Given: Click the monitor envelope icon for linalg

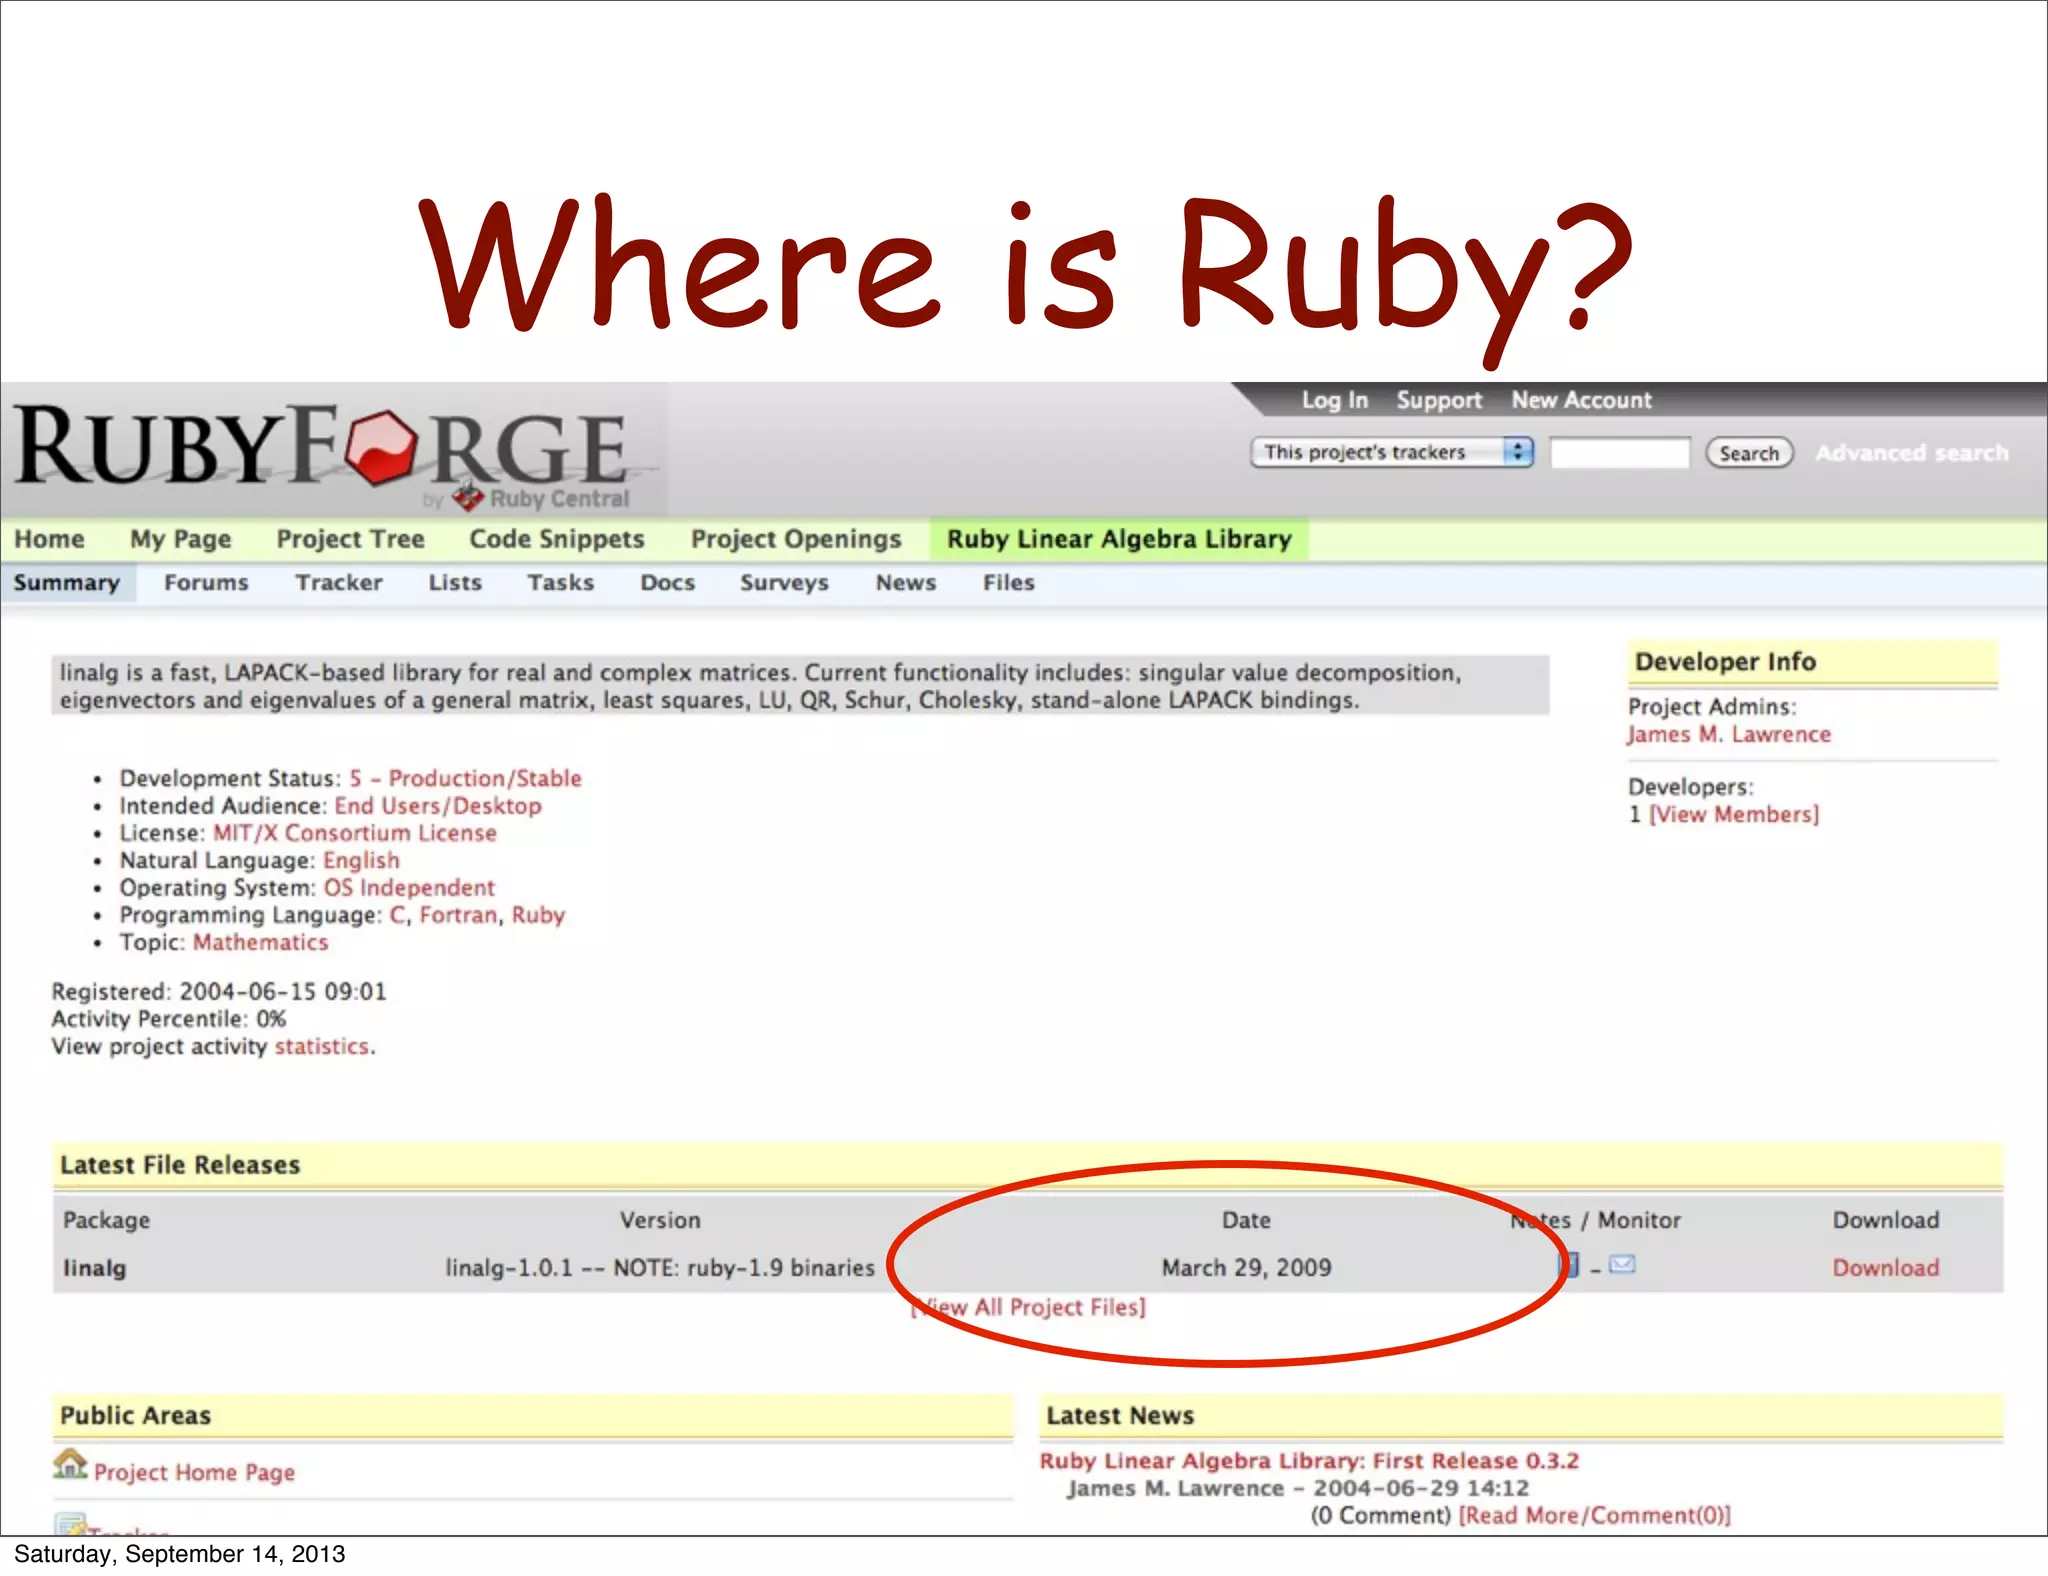Looking at the screenshot, I should pos(1622,1265).
